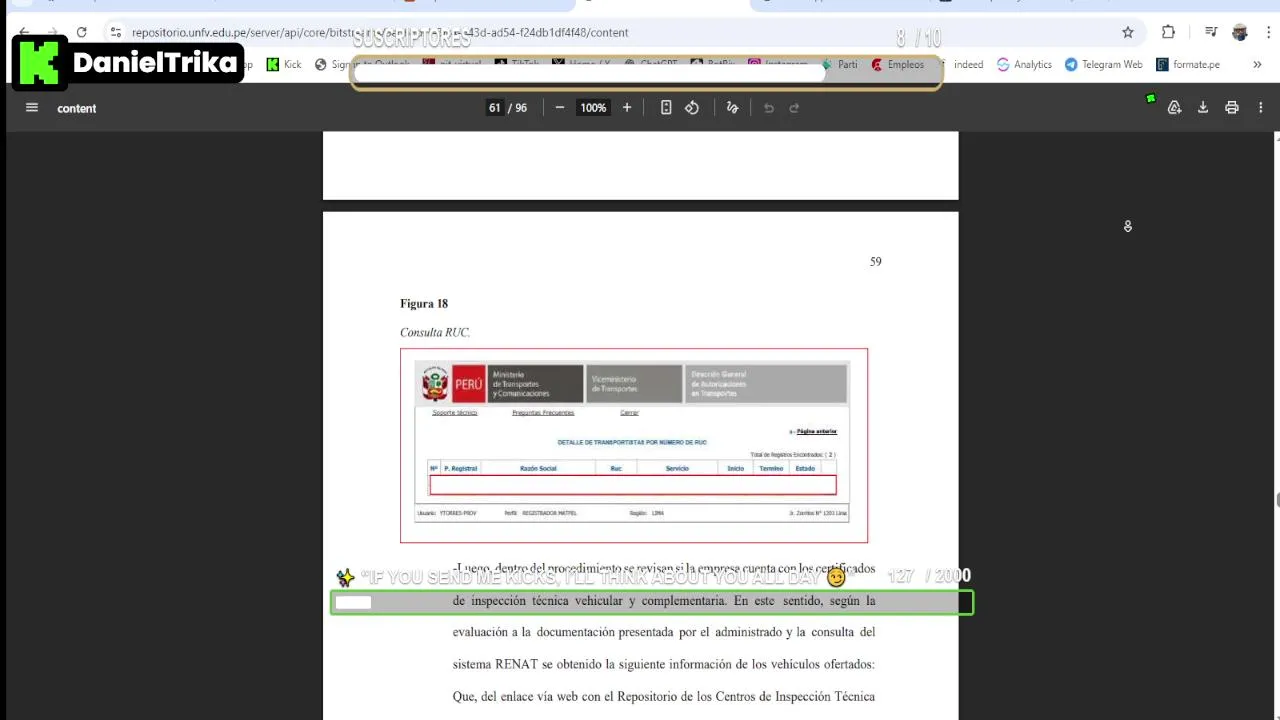Click the PDF page number field
This screenshot has width=1280, height=720.
point(494,108)
